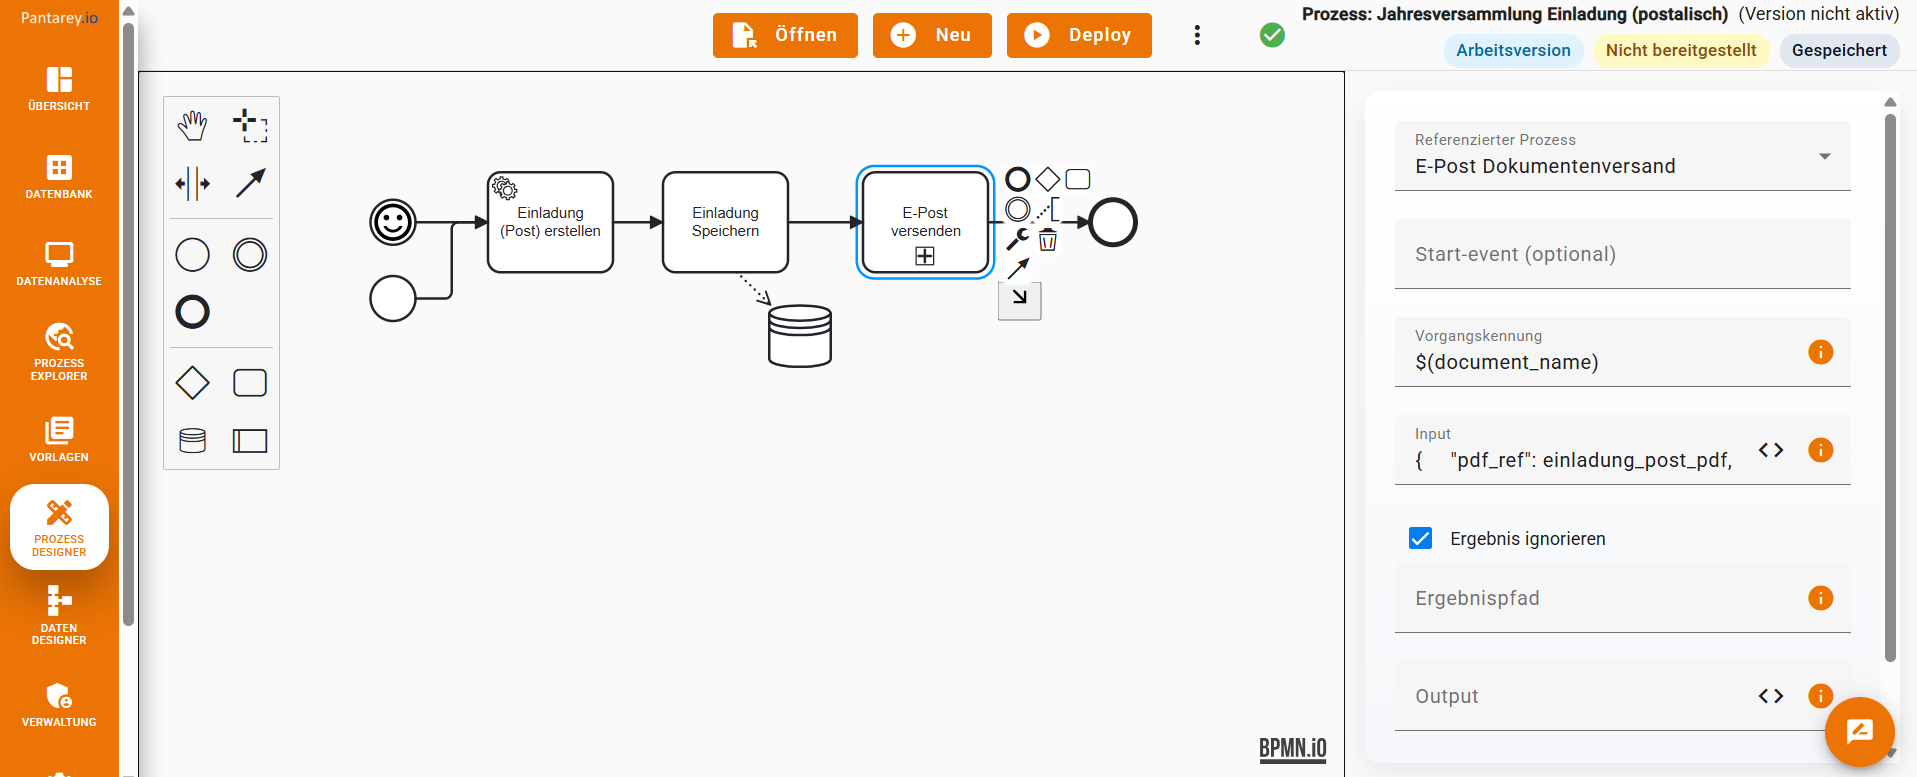This screenshot has height=777, width=1917.
Task: Open the Input code editor
Action: (1770, 450)
